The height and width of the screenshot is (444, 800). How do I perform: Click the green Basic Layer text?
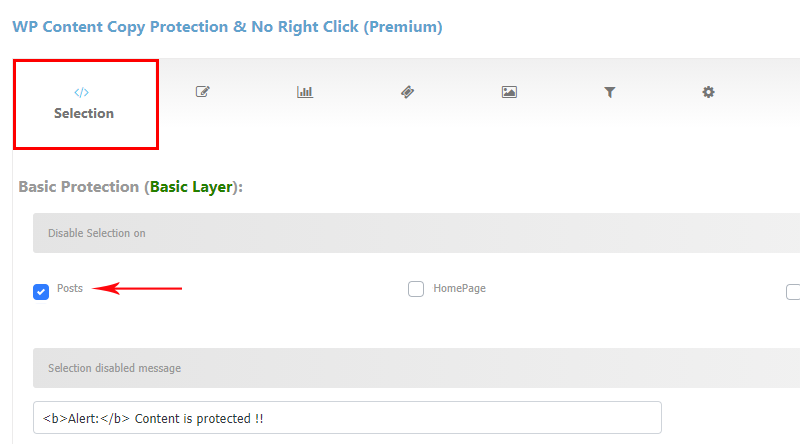[x=191, y=187]
